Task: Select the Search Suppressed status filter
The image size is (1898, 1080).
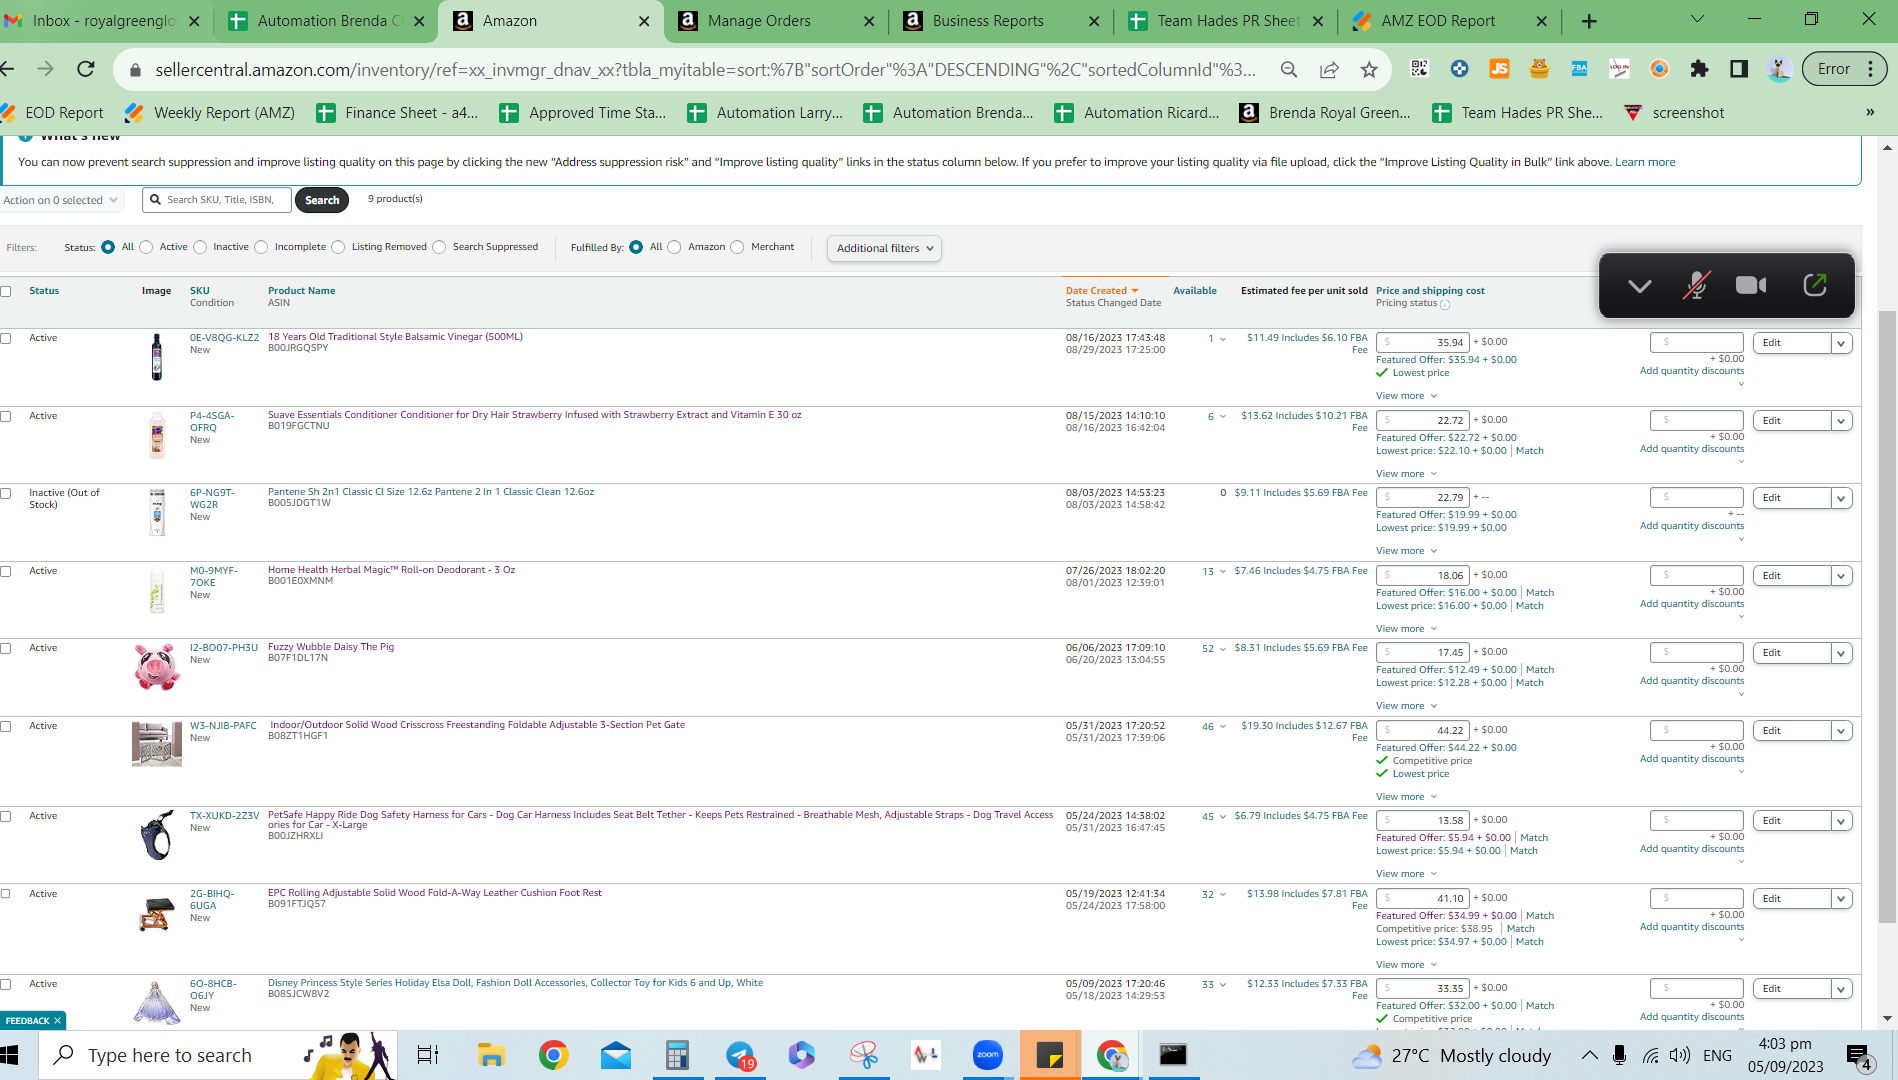Action: [440, 247]
